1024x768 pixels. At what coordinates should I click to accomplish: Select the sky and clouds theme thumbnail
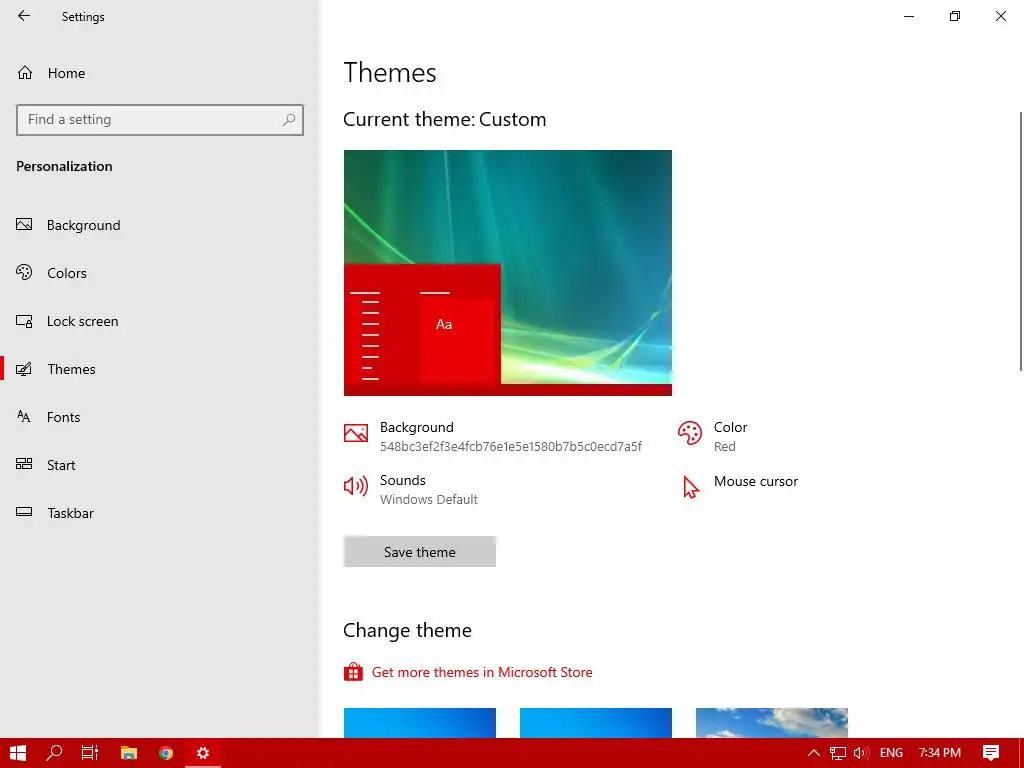click(x=772, y=723)
